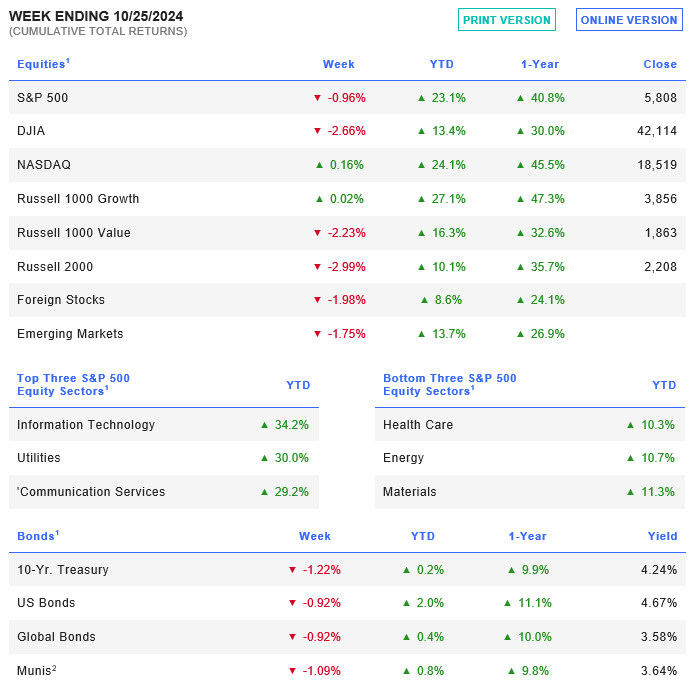Image resolution: width=697 pixels, height=693 pixels.
Task: Select Global Bonds yield 3.58%
Action: tap(659, 637)
